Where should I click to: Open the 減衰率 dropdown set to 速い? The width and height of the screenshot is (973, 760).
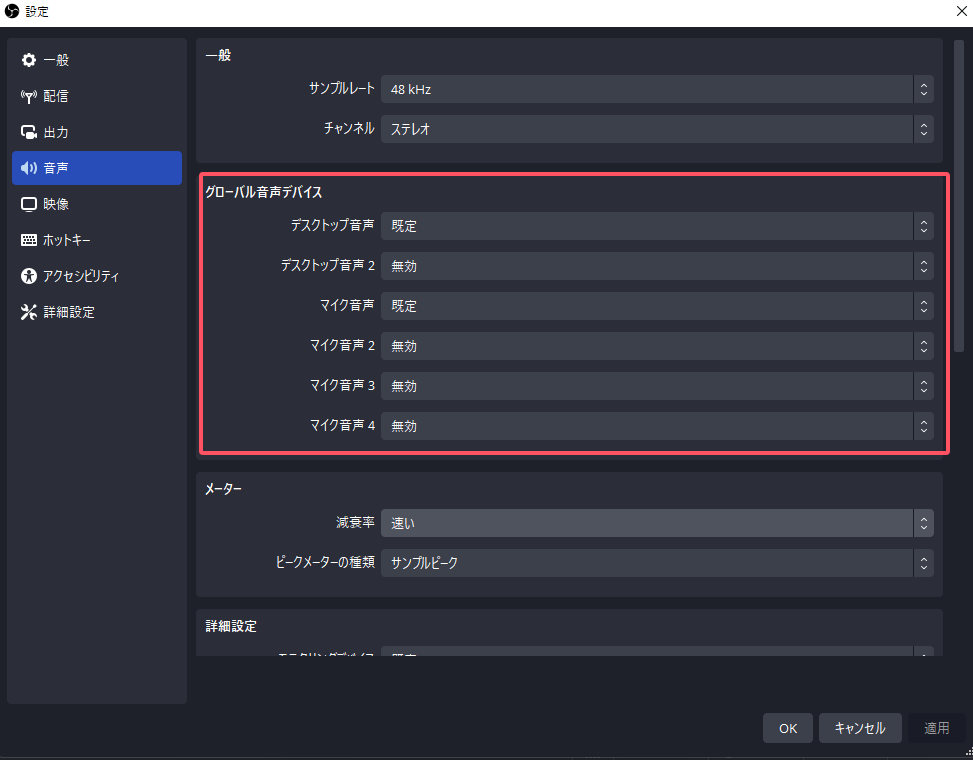656,523
